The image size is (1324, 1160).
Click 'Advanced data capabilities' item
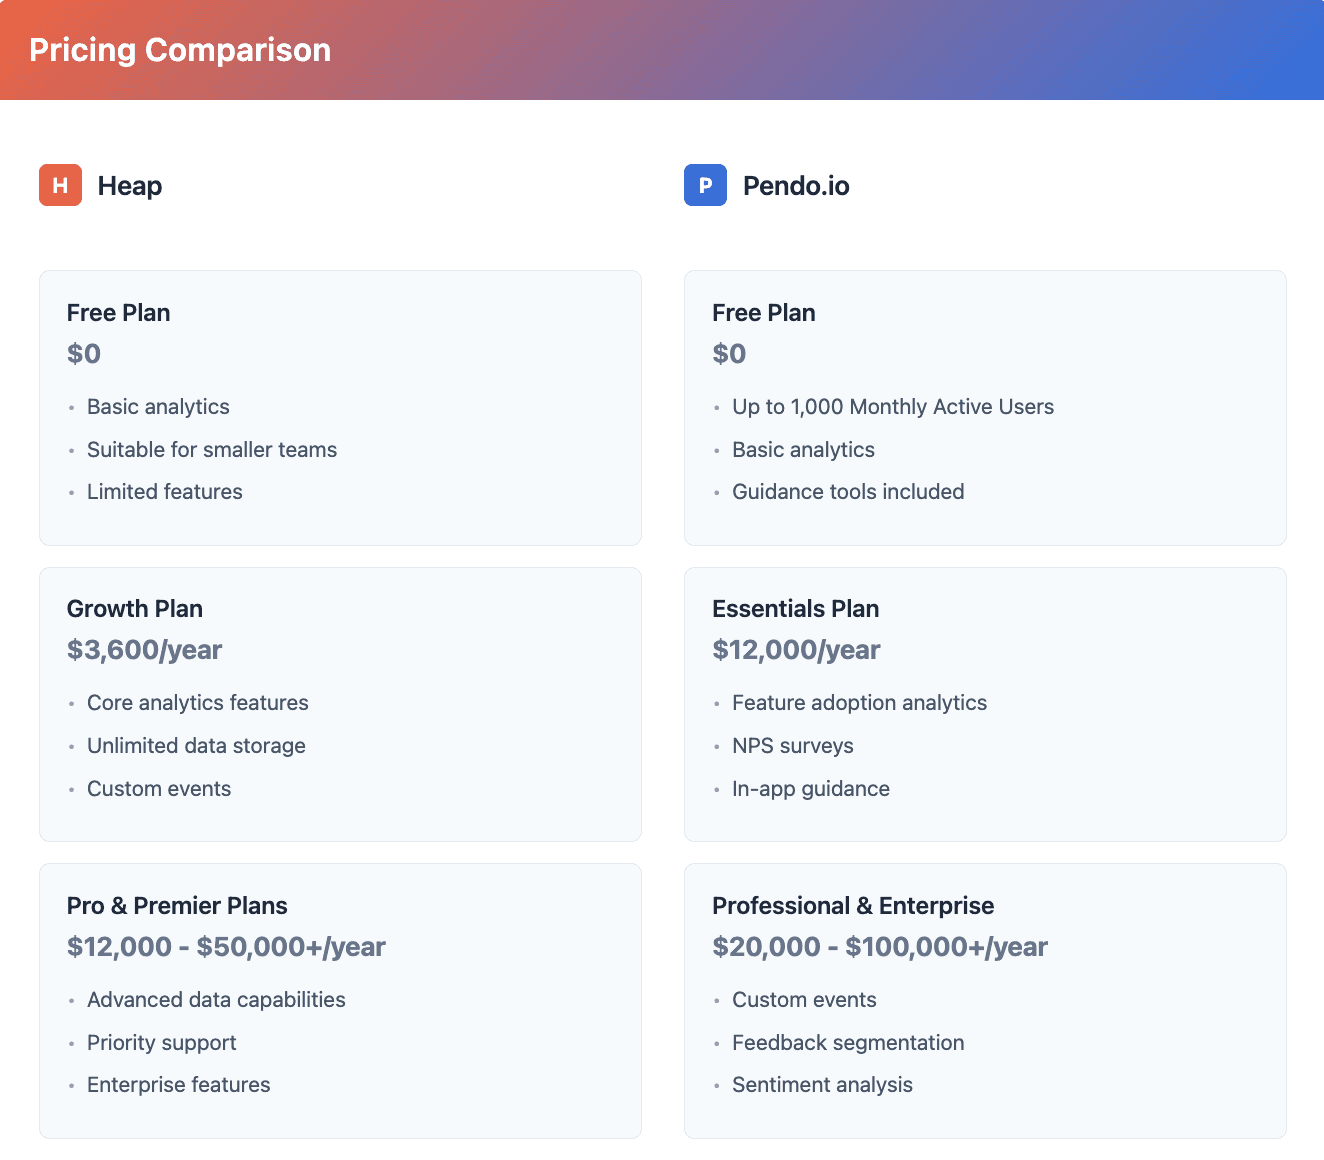point(216,1000)
